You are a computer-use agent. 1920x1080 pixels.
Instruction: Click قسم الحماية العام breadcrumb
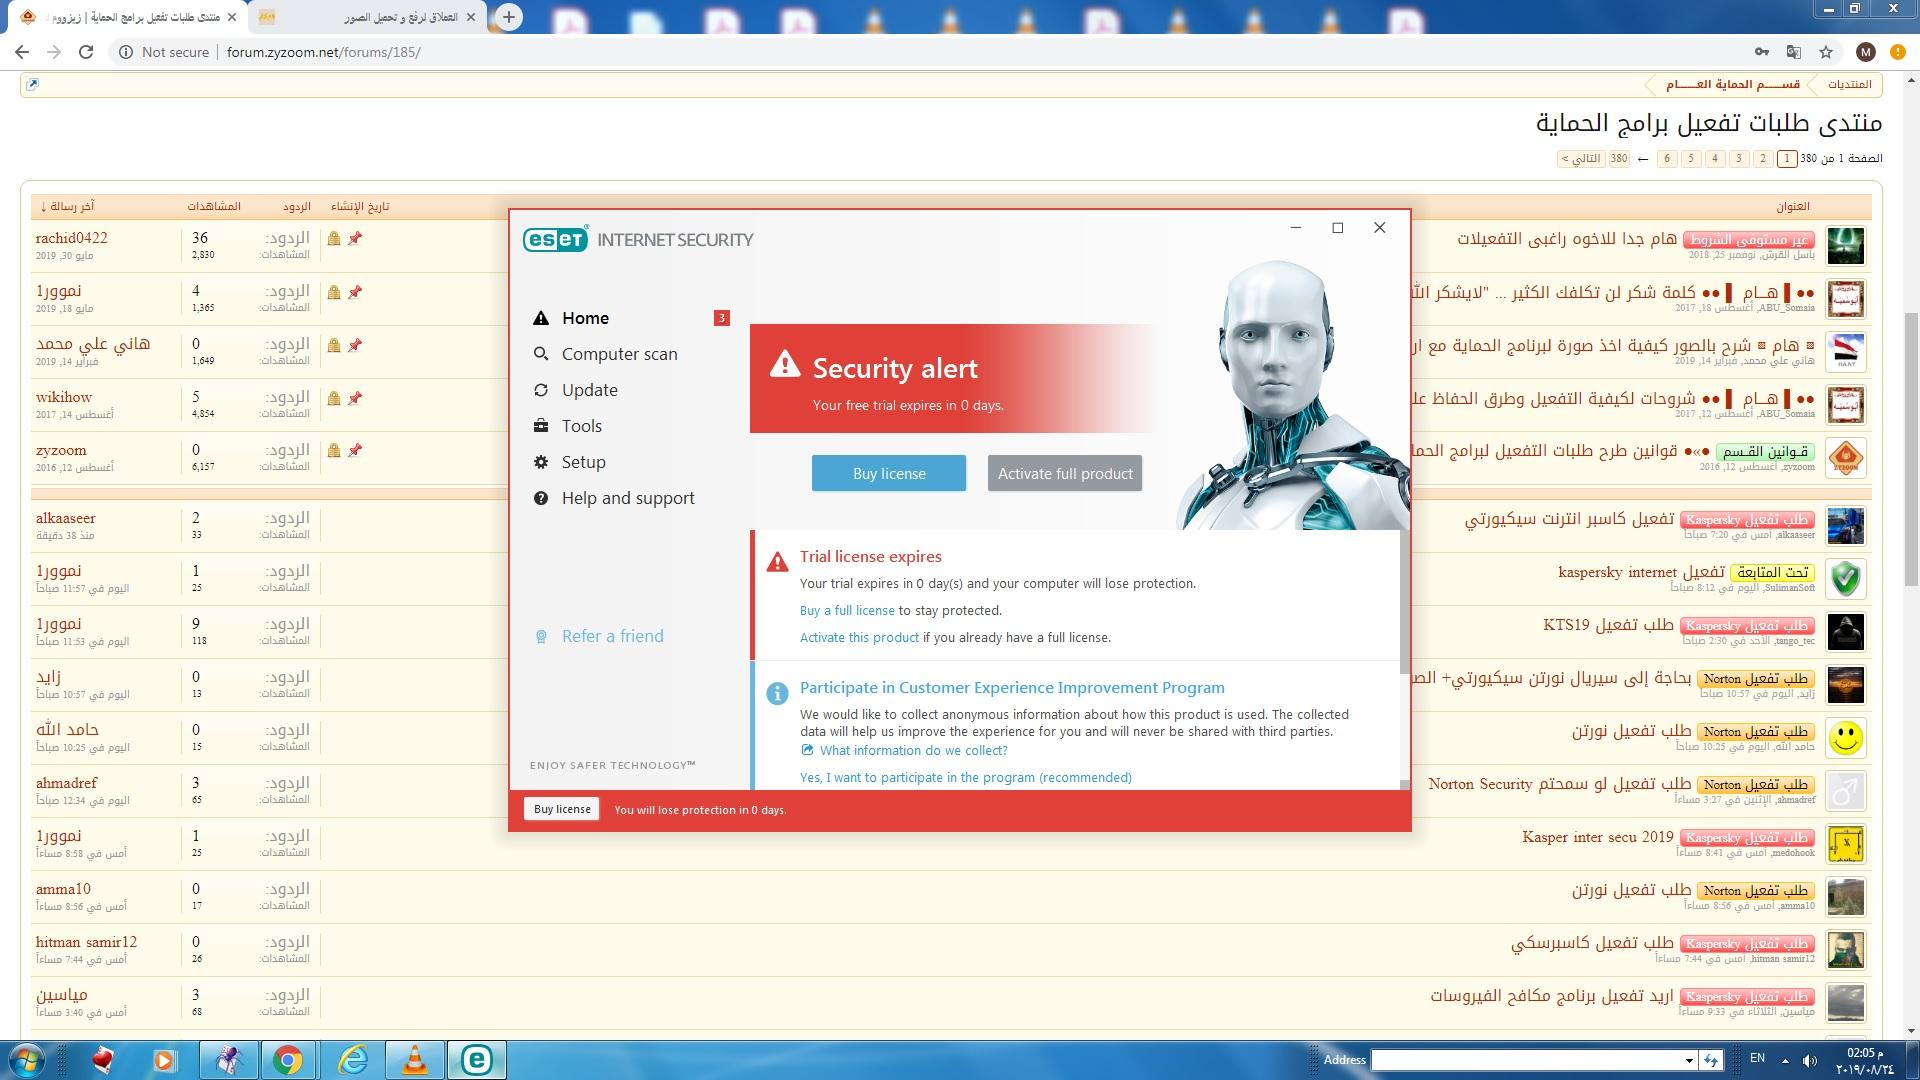(1733, 84)
